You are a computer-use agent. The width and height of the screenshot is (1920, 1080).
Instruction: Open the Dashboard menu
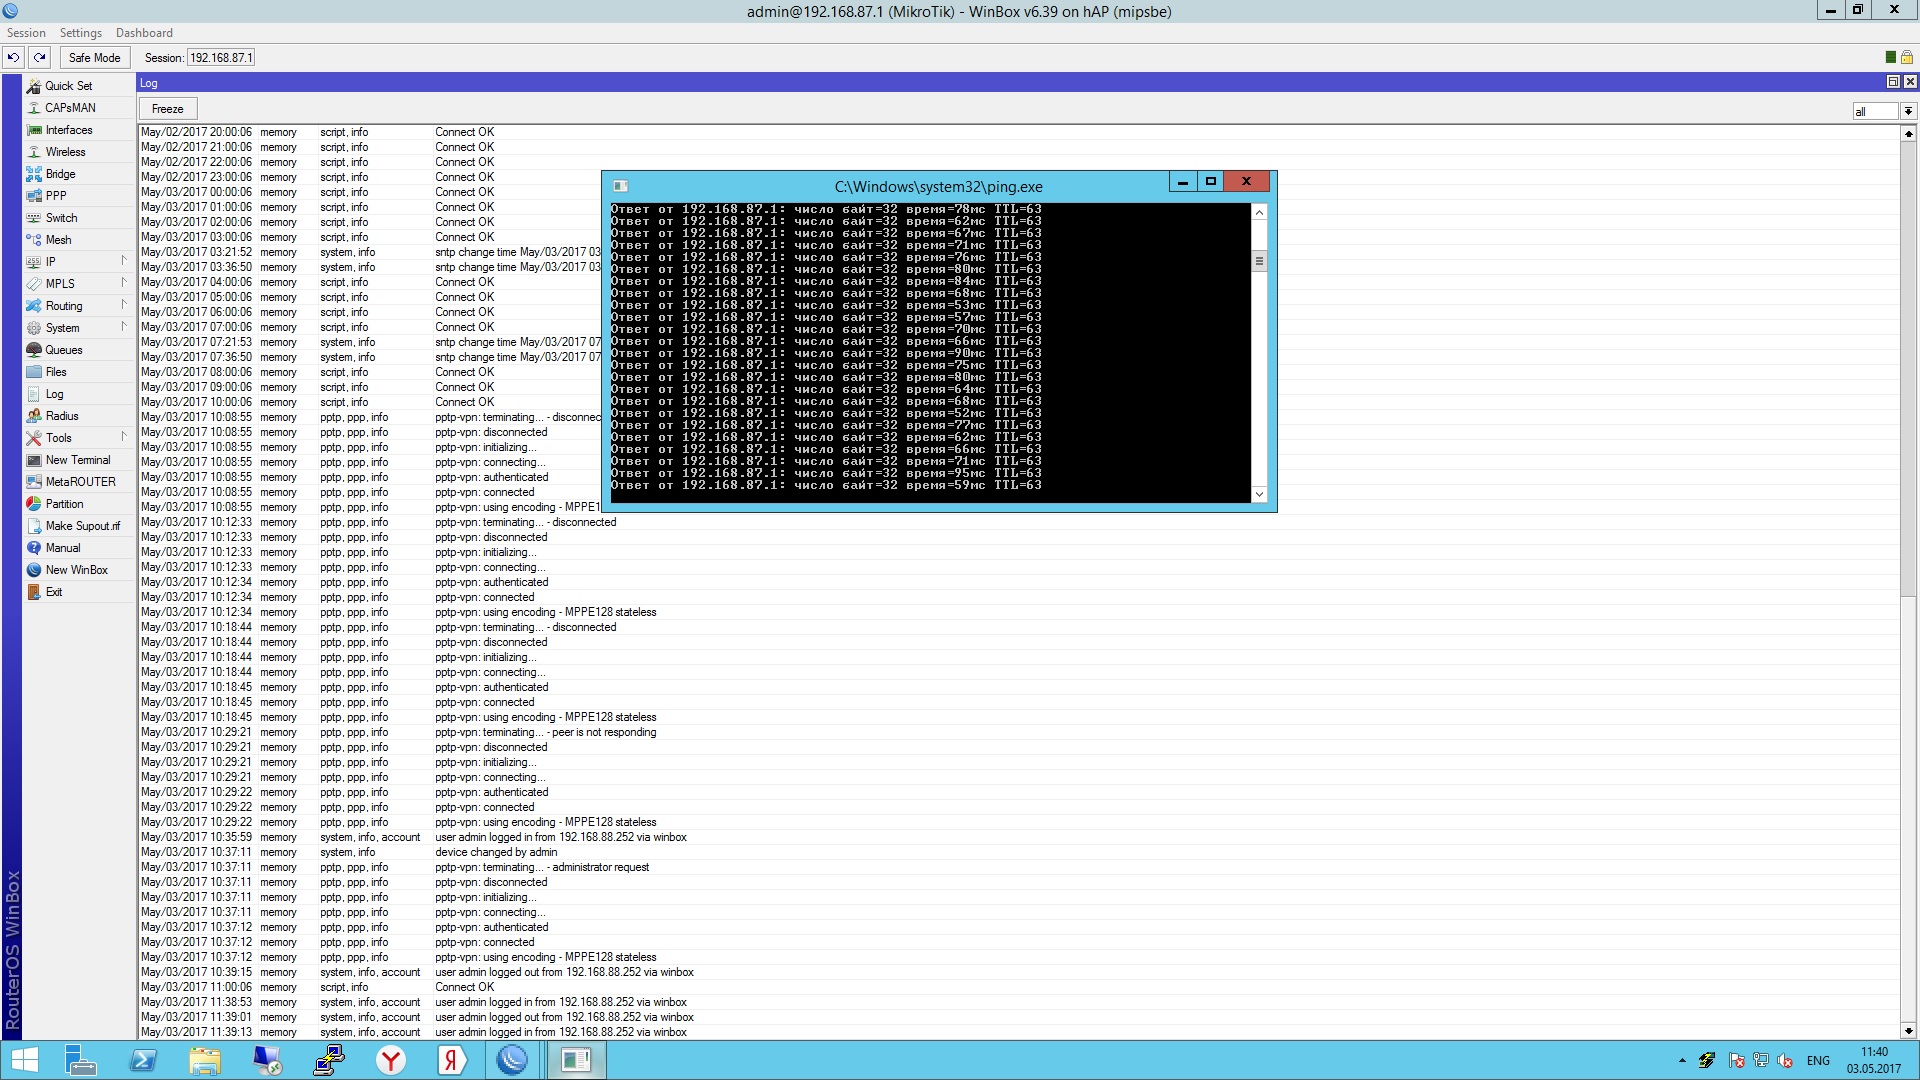[144, 33]
